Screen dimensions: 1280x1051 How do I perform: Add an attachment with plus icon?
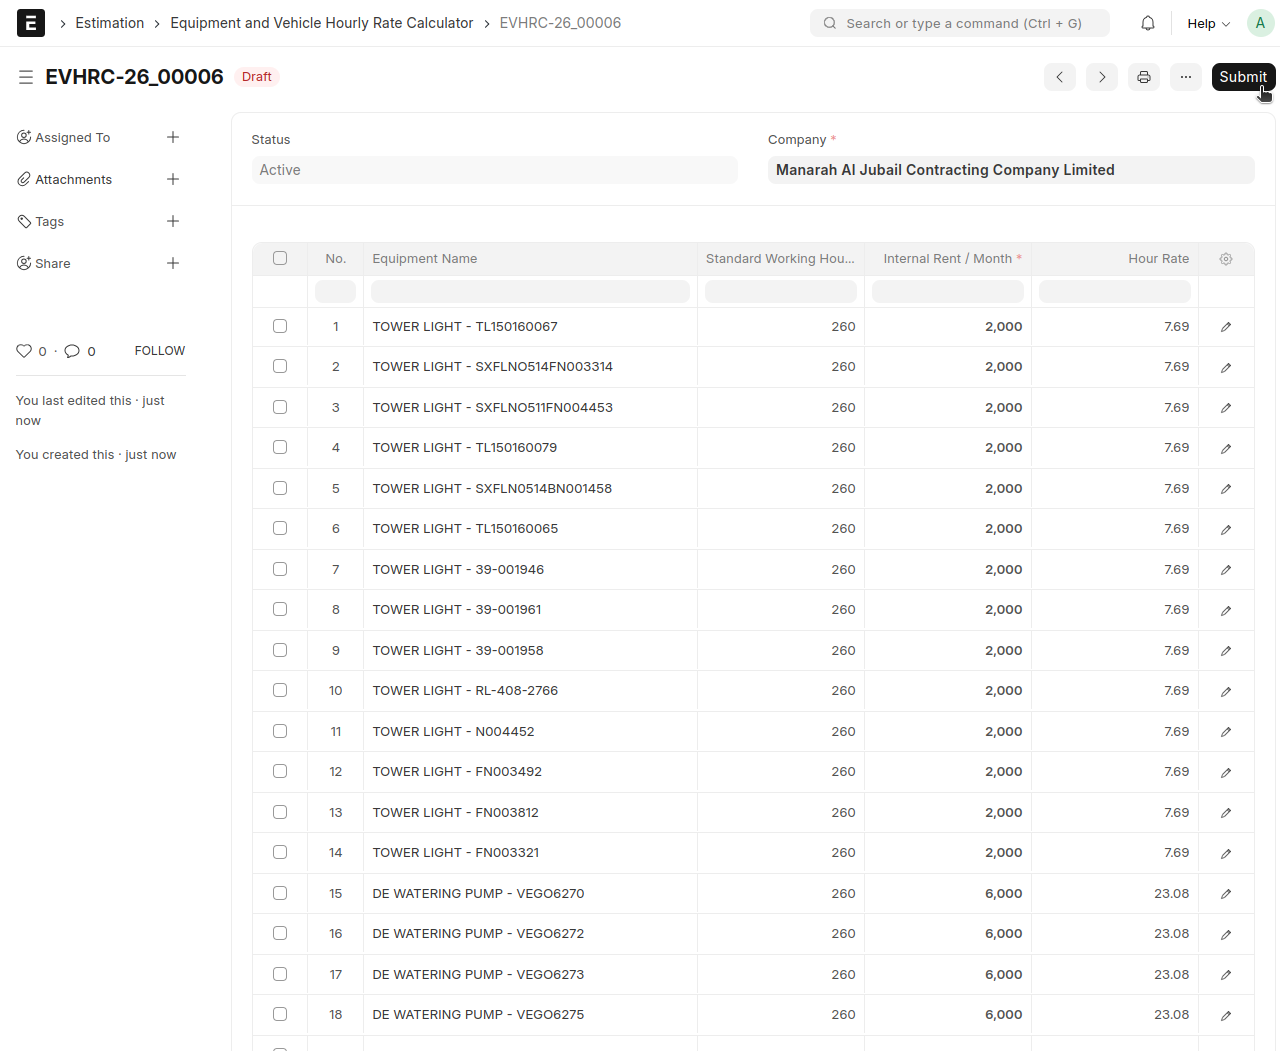click(x=173, y=179)
